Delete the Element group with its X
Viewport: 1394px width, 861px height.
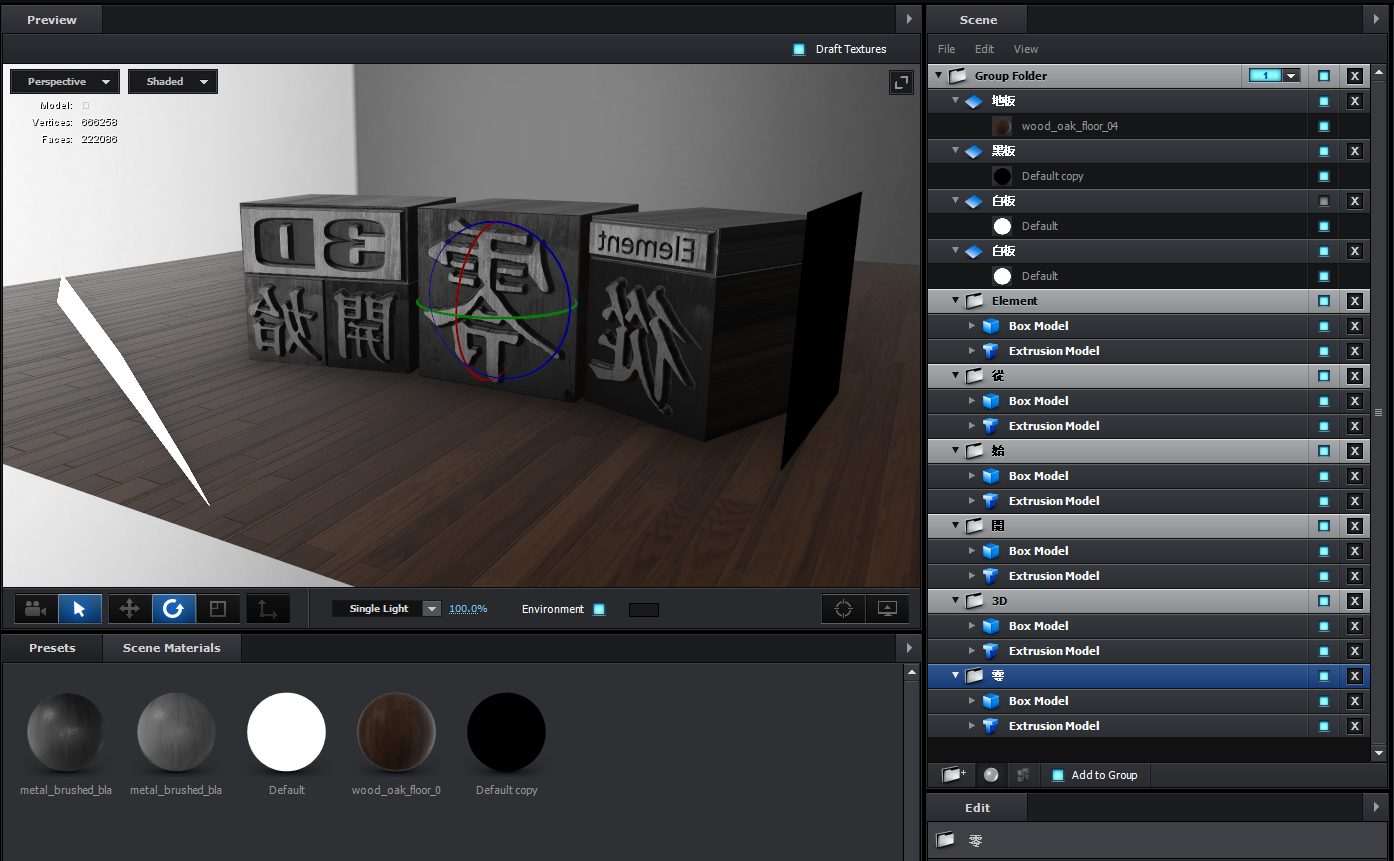[x=1355, y=301]
